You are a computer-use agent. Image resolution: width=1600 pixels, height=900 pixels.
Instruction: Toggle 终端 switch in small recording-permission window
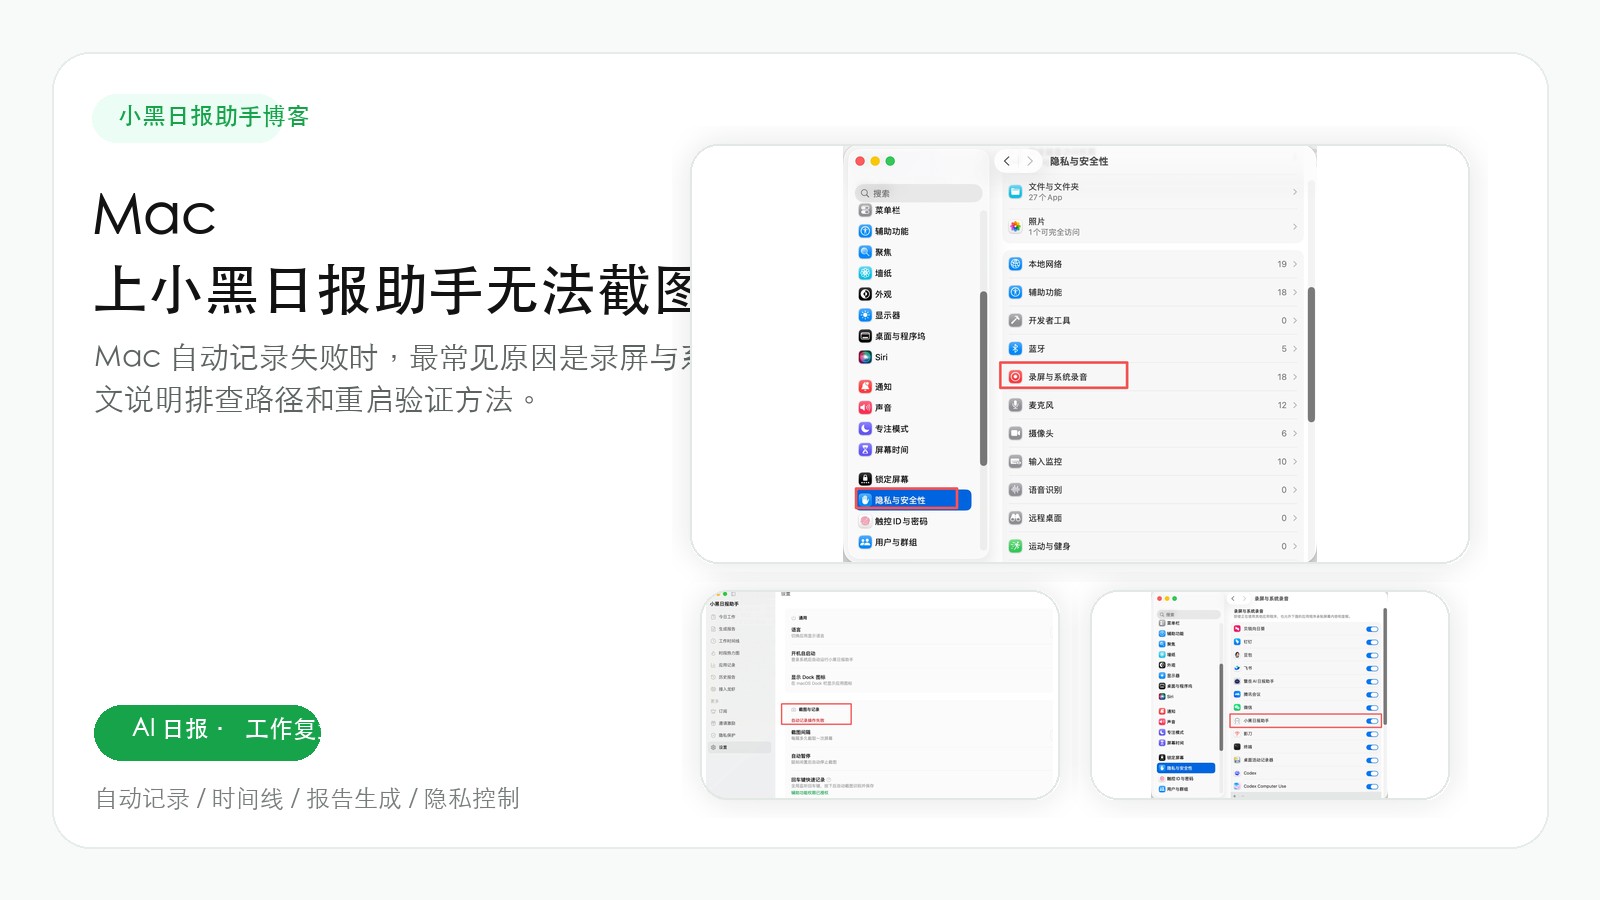[x=1372, y=747]
